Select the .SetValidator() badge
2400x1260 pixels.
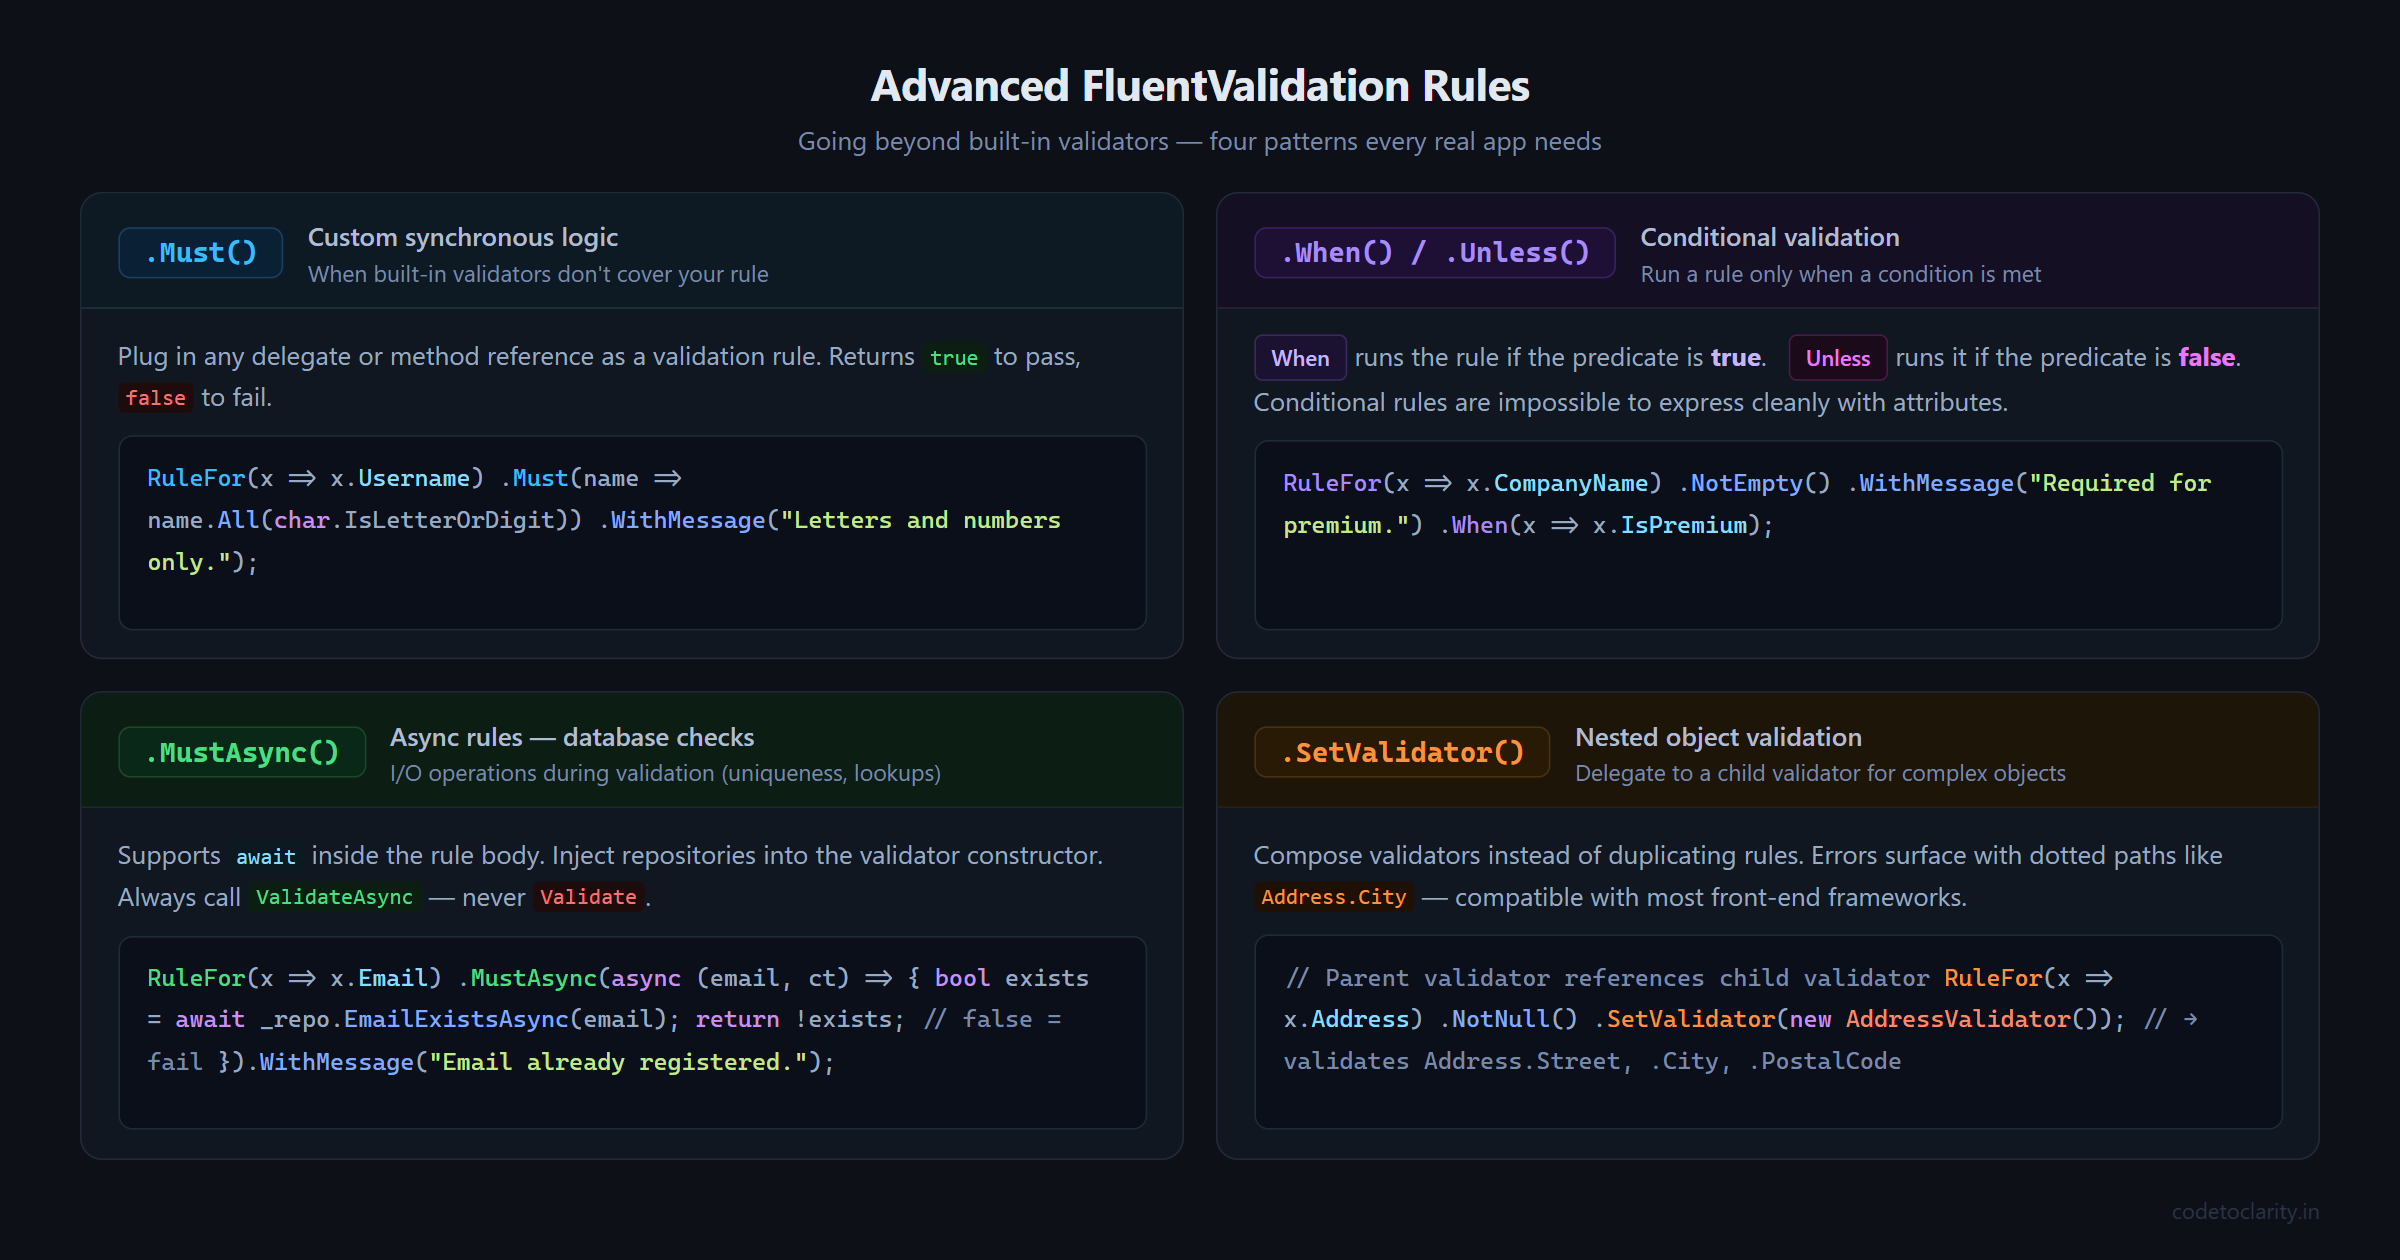(1402, 751)
